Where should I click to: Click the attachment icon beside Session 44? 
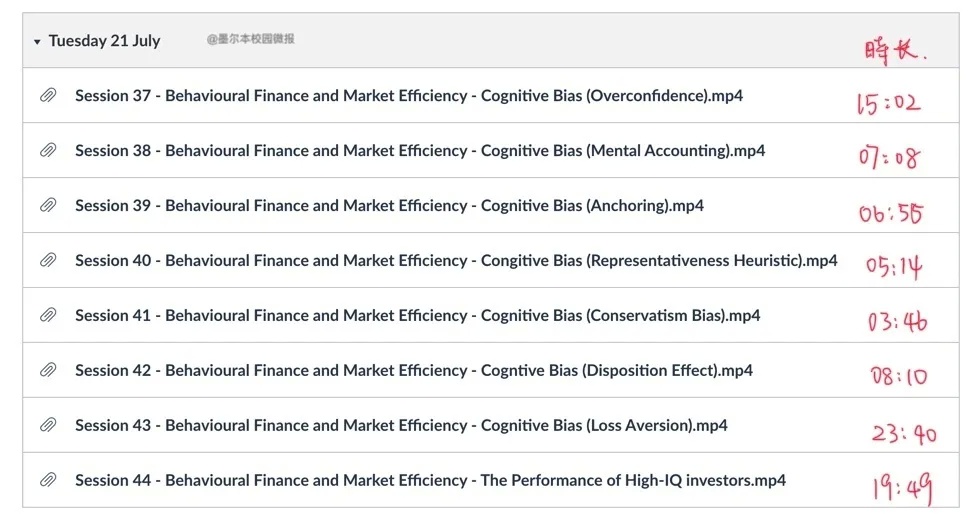[48, 480]
